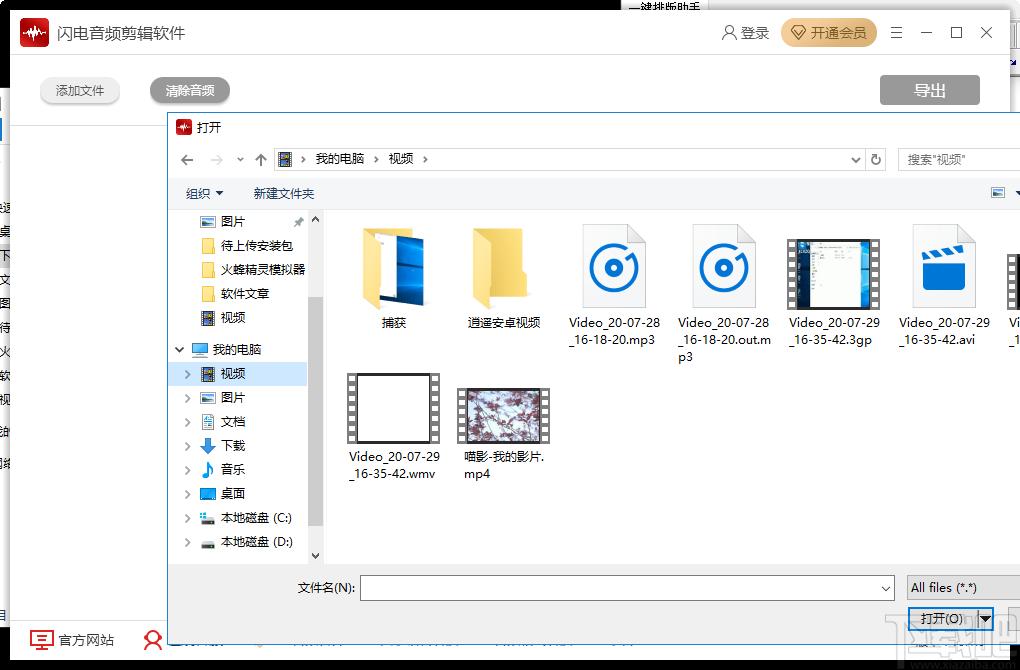Select 下载 in the navigation tree

tap(224, 446)
